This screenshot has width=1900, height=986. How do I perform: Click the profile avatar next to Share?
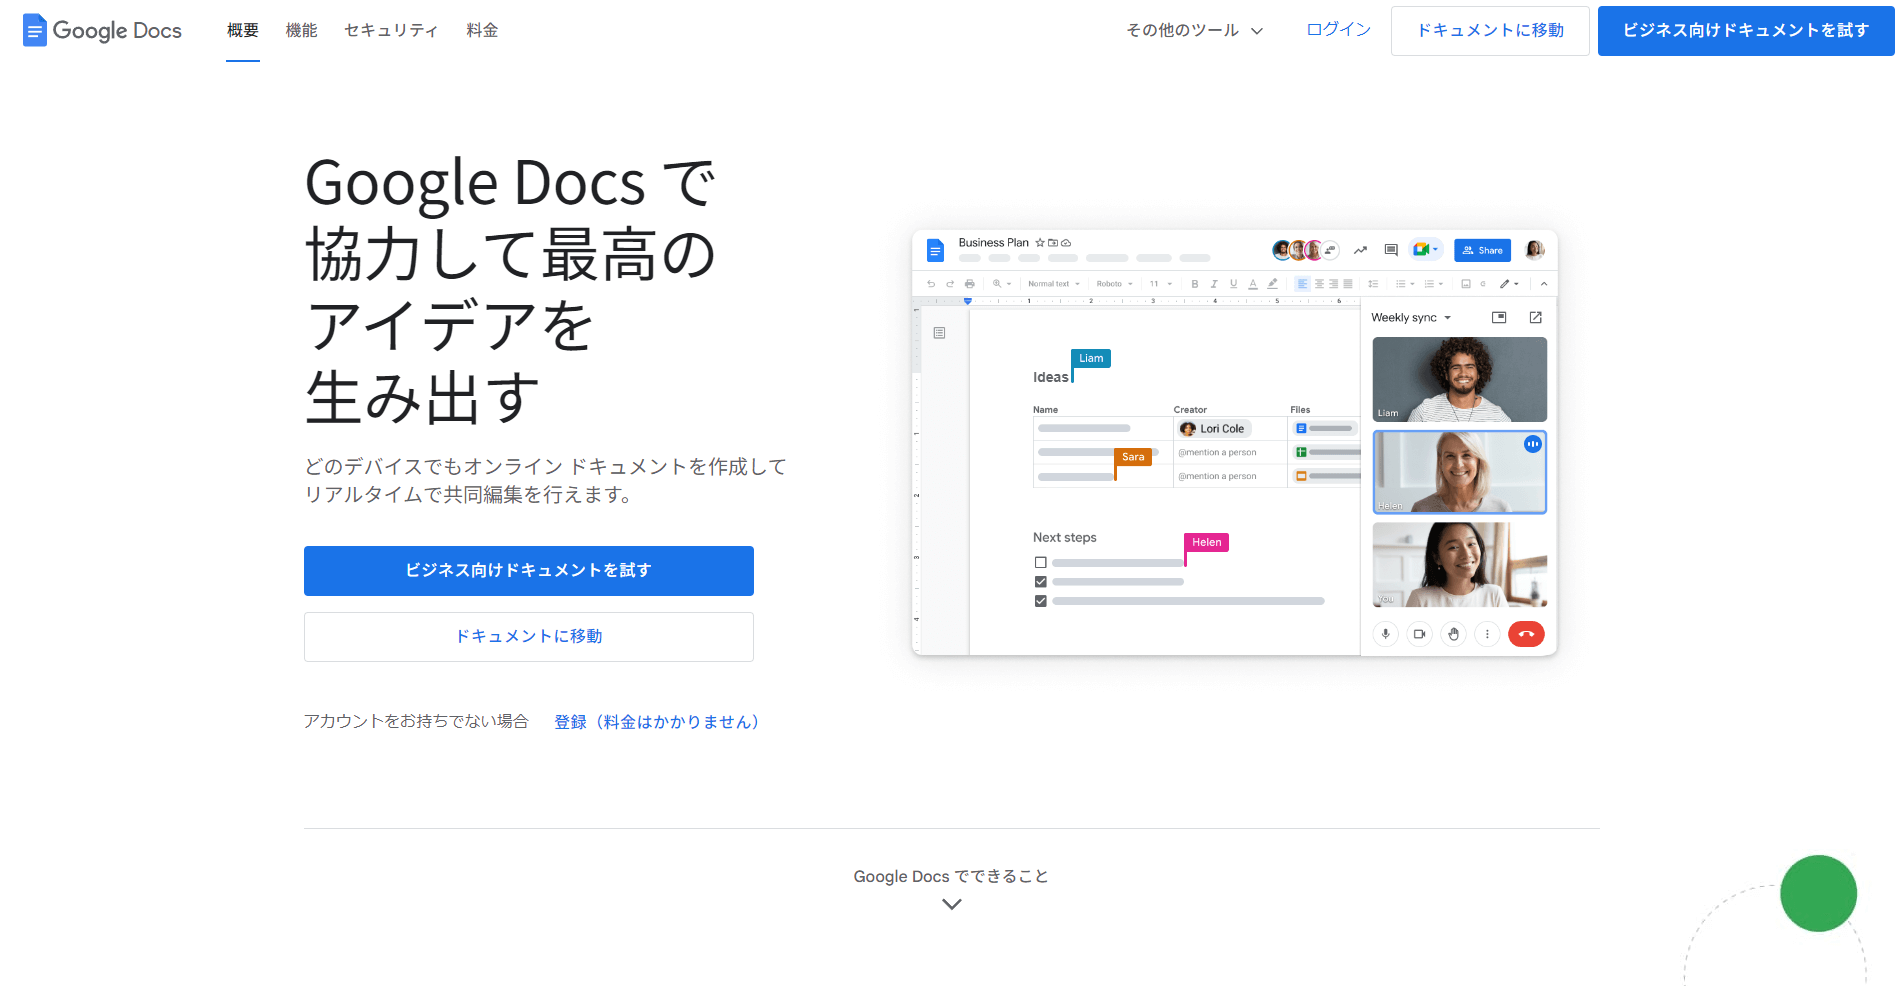coord(1534,250)
